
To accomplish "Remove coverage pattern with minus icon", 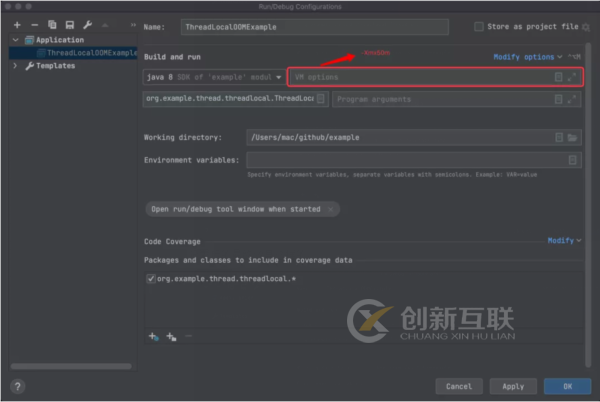I will [188, 336].
